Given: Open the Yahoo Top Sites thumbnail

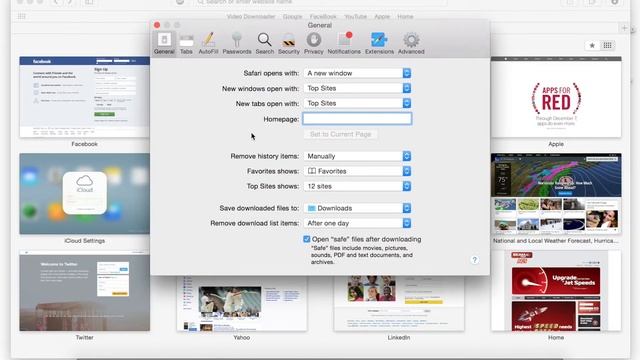Looking at the screenshot, I should (242, 303).
